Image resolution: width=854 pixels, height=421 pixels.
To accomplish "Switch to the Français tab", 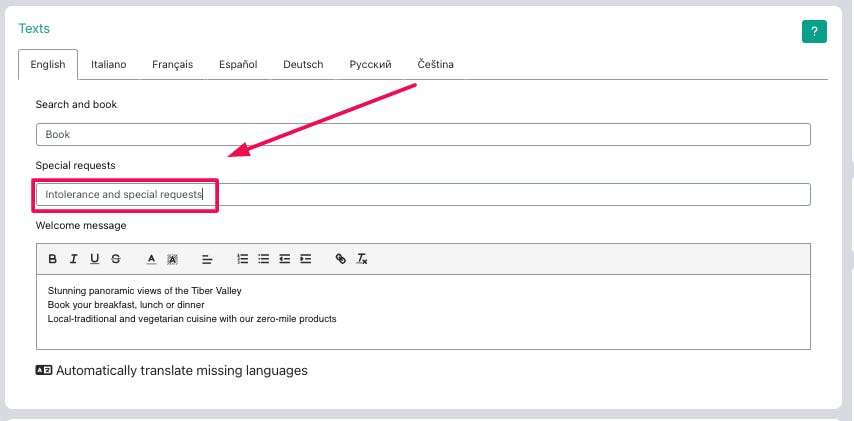I will [x=173, y=65].
